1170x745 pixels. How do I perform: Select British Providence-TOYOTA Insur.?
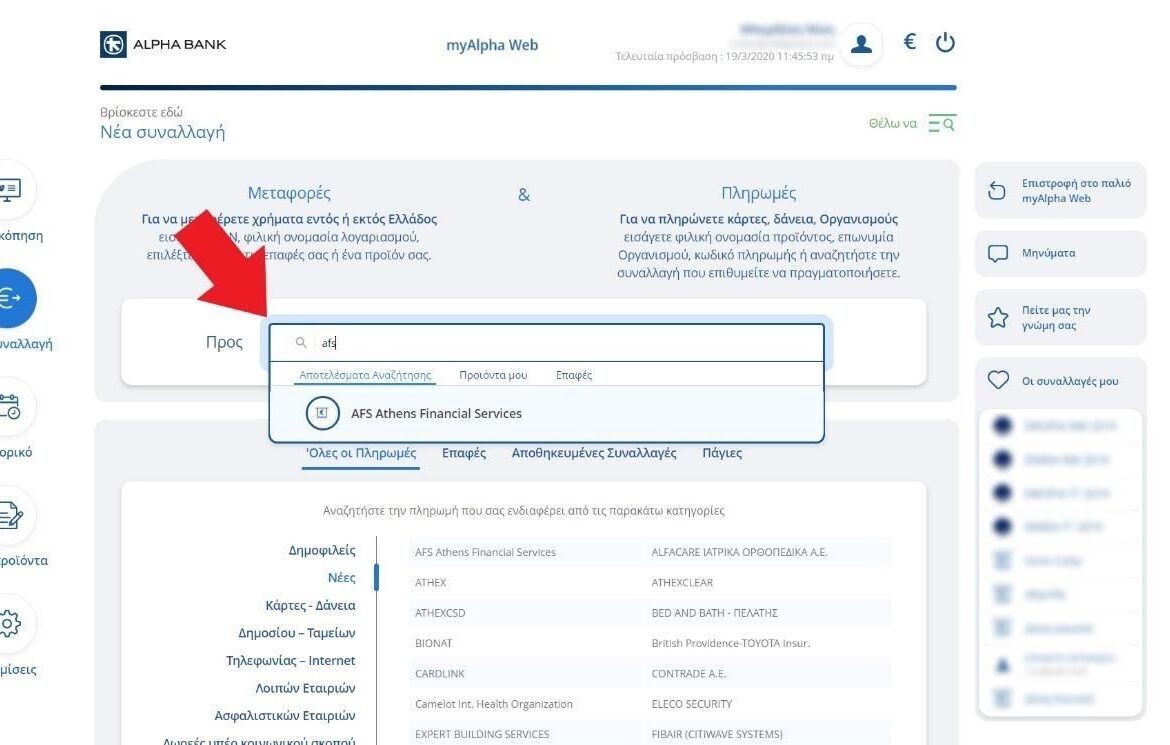tap(731, 643)
